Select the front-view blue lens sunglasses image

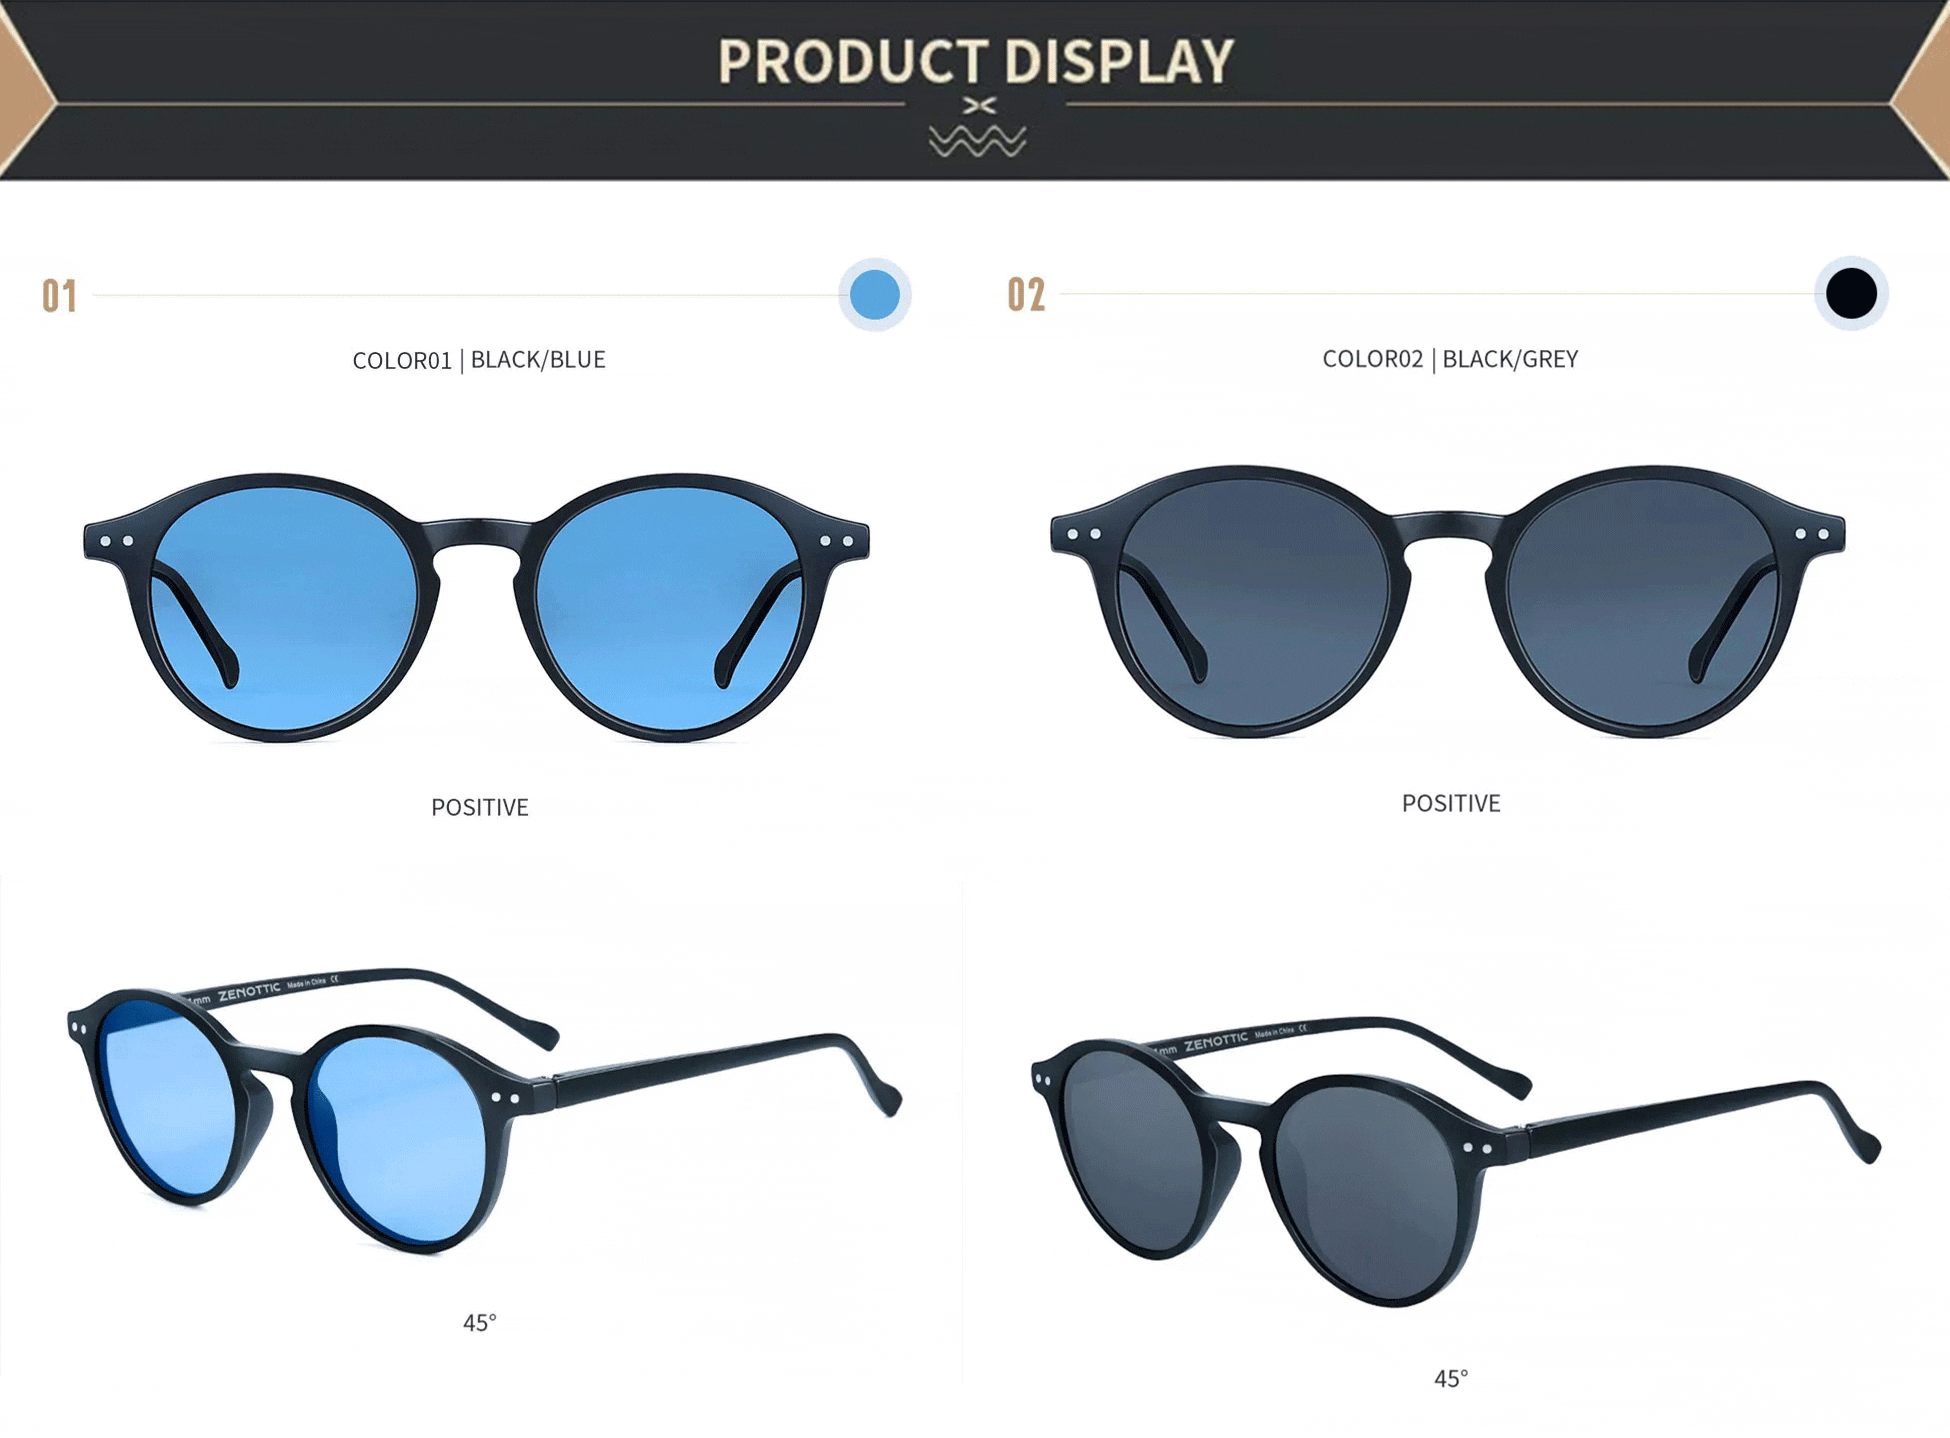(x=476, y=607)
